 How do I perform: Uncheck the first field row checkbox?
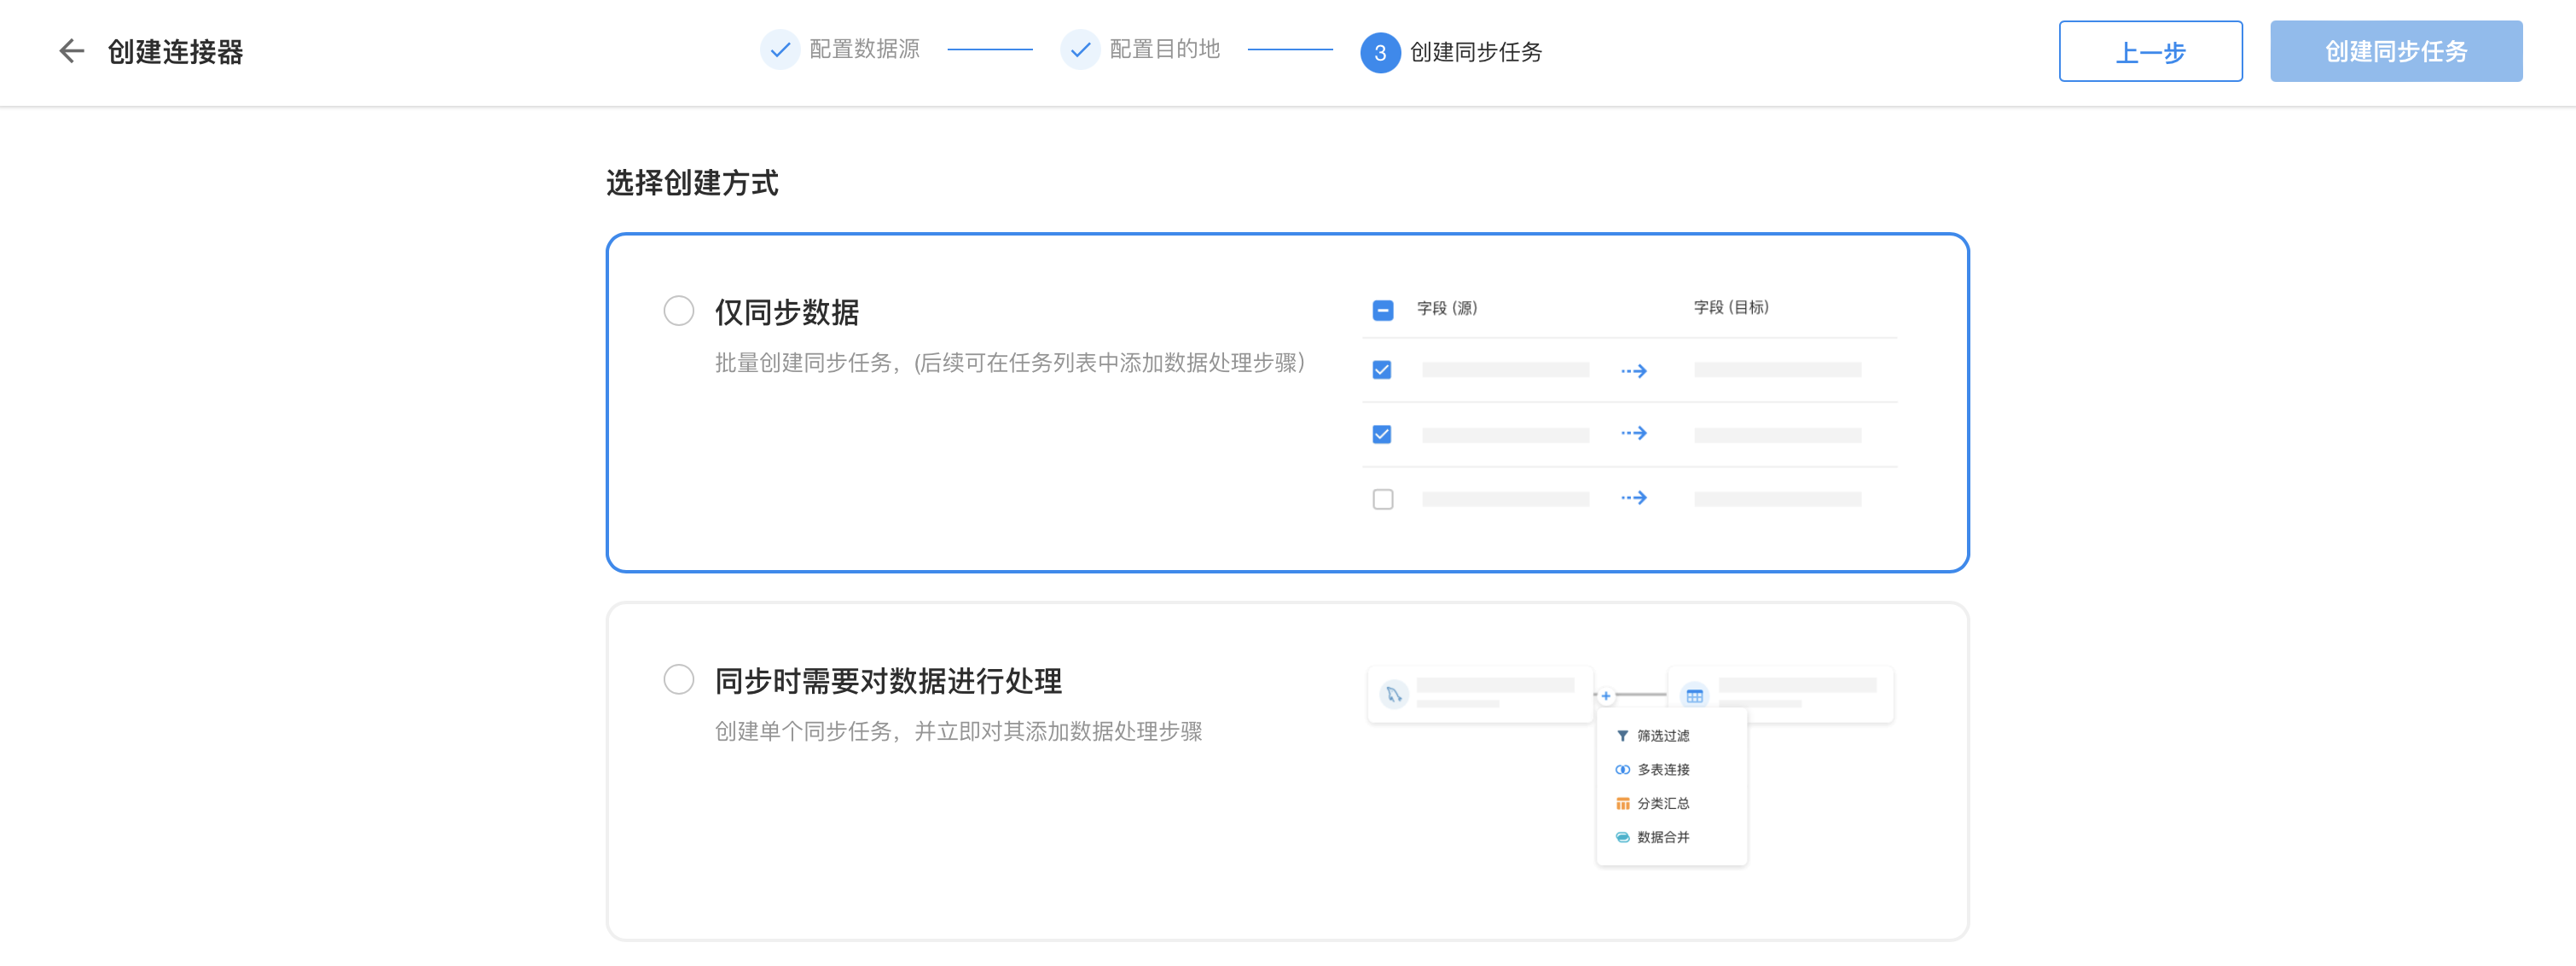point(1382,370)
